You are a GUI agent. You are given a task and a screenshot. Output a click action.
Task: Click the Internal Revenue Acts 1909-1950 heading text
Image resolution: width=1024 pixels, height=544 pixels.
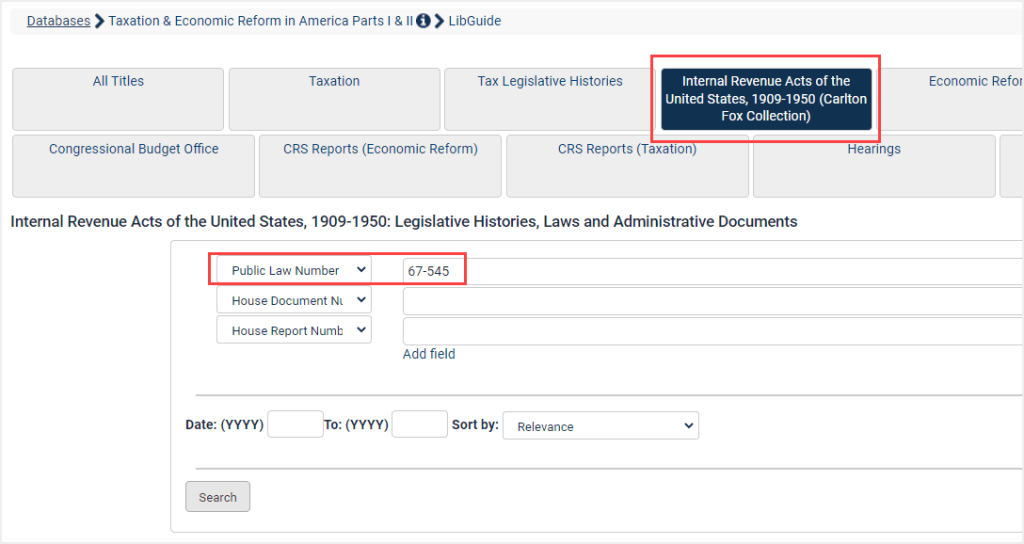(404, 221)
